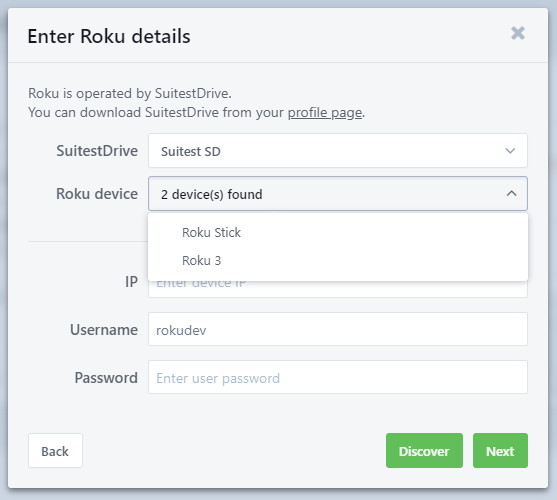557x500 pixels.
Task: Click the IP field label
Action: coord(131,282)
